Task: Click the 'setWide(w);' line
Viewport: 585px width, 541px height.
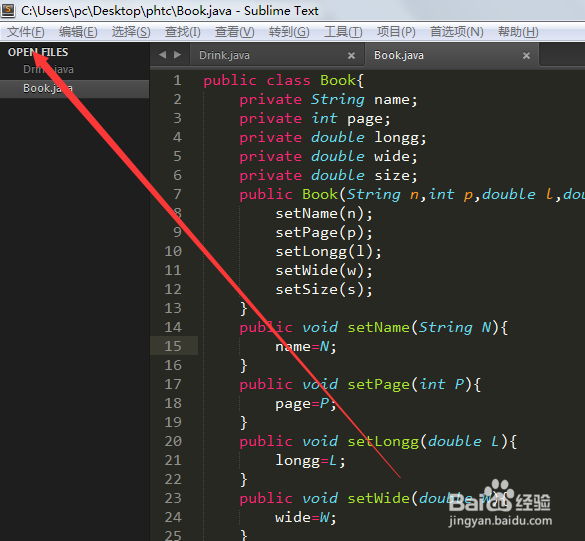Action: point(324,270)
